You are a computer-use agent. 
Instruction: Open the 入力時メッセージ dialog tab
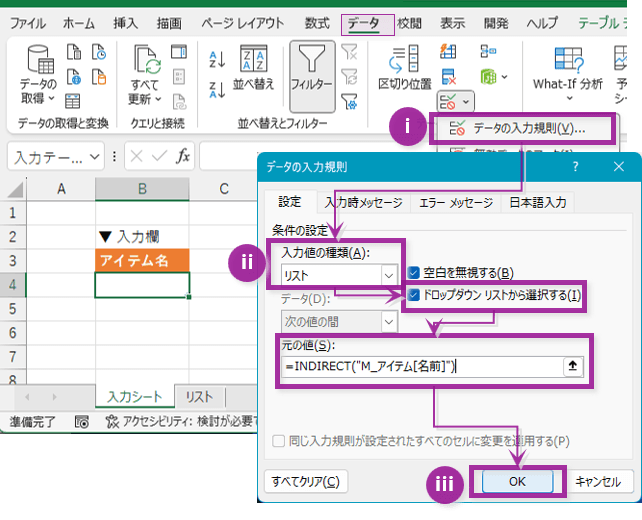coord(364,203)
